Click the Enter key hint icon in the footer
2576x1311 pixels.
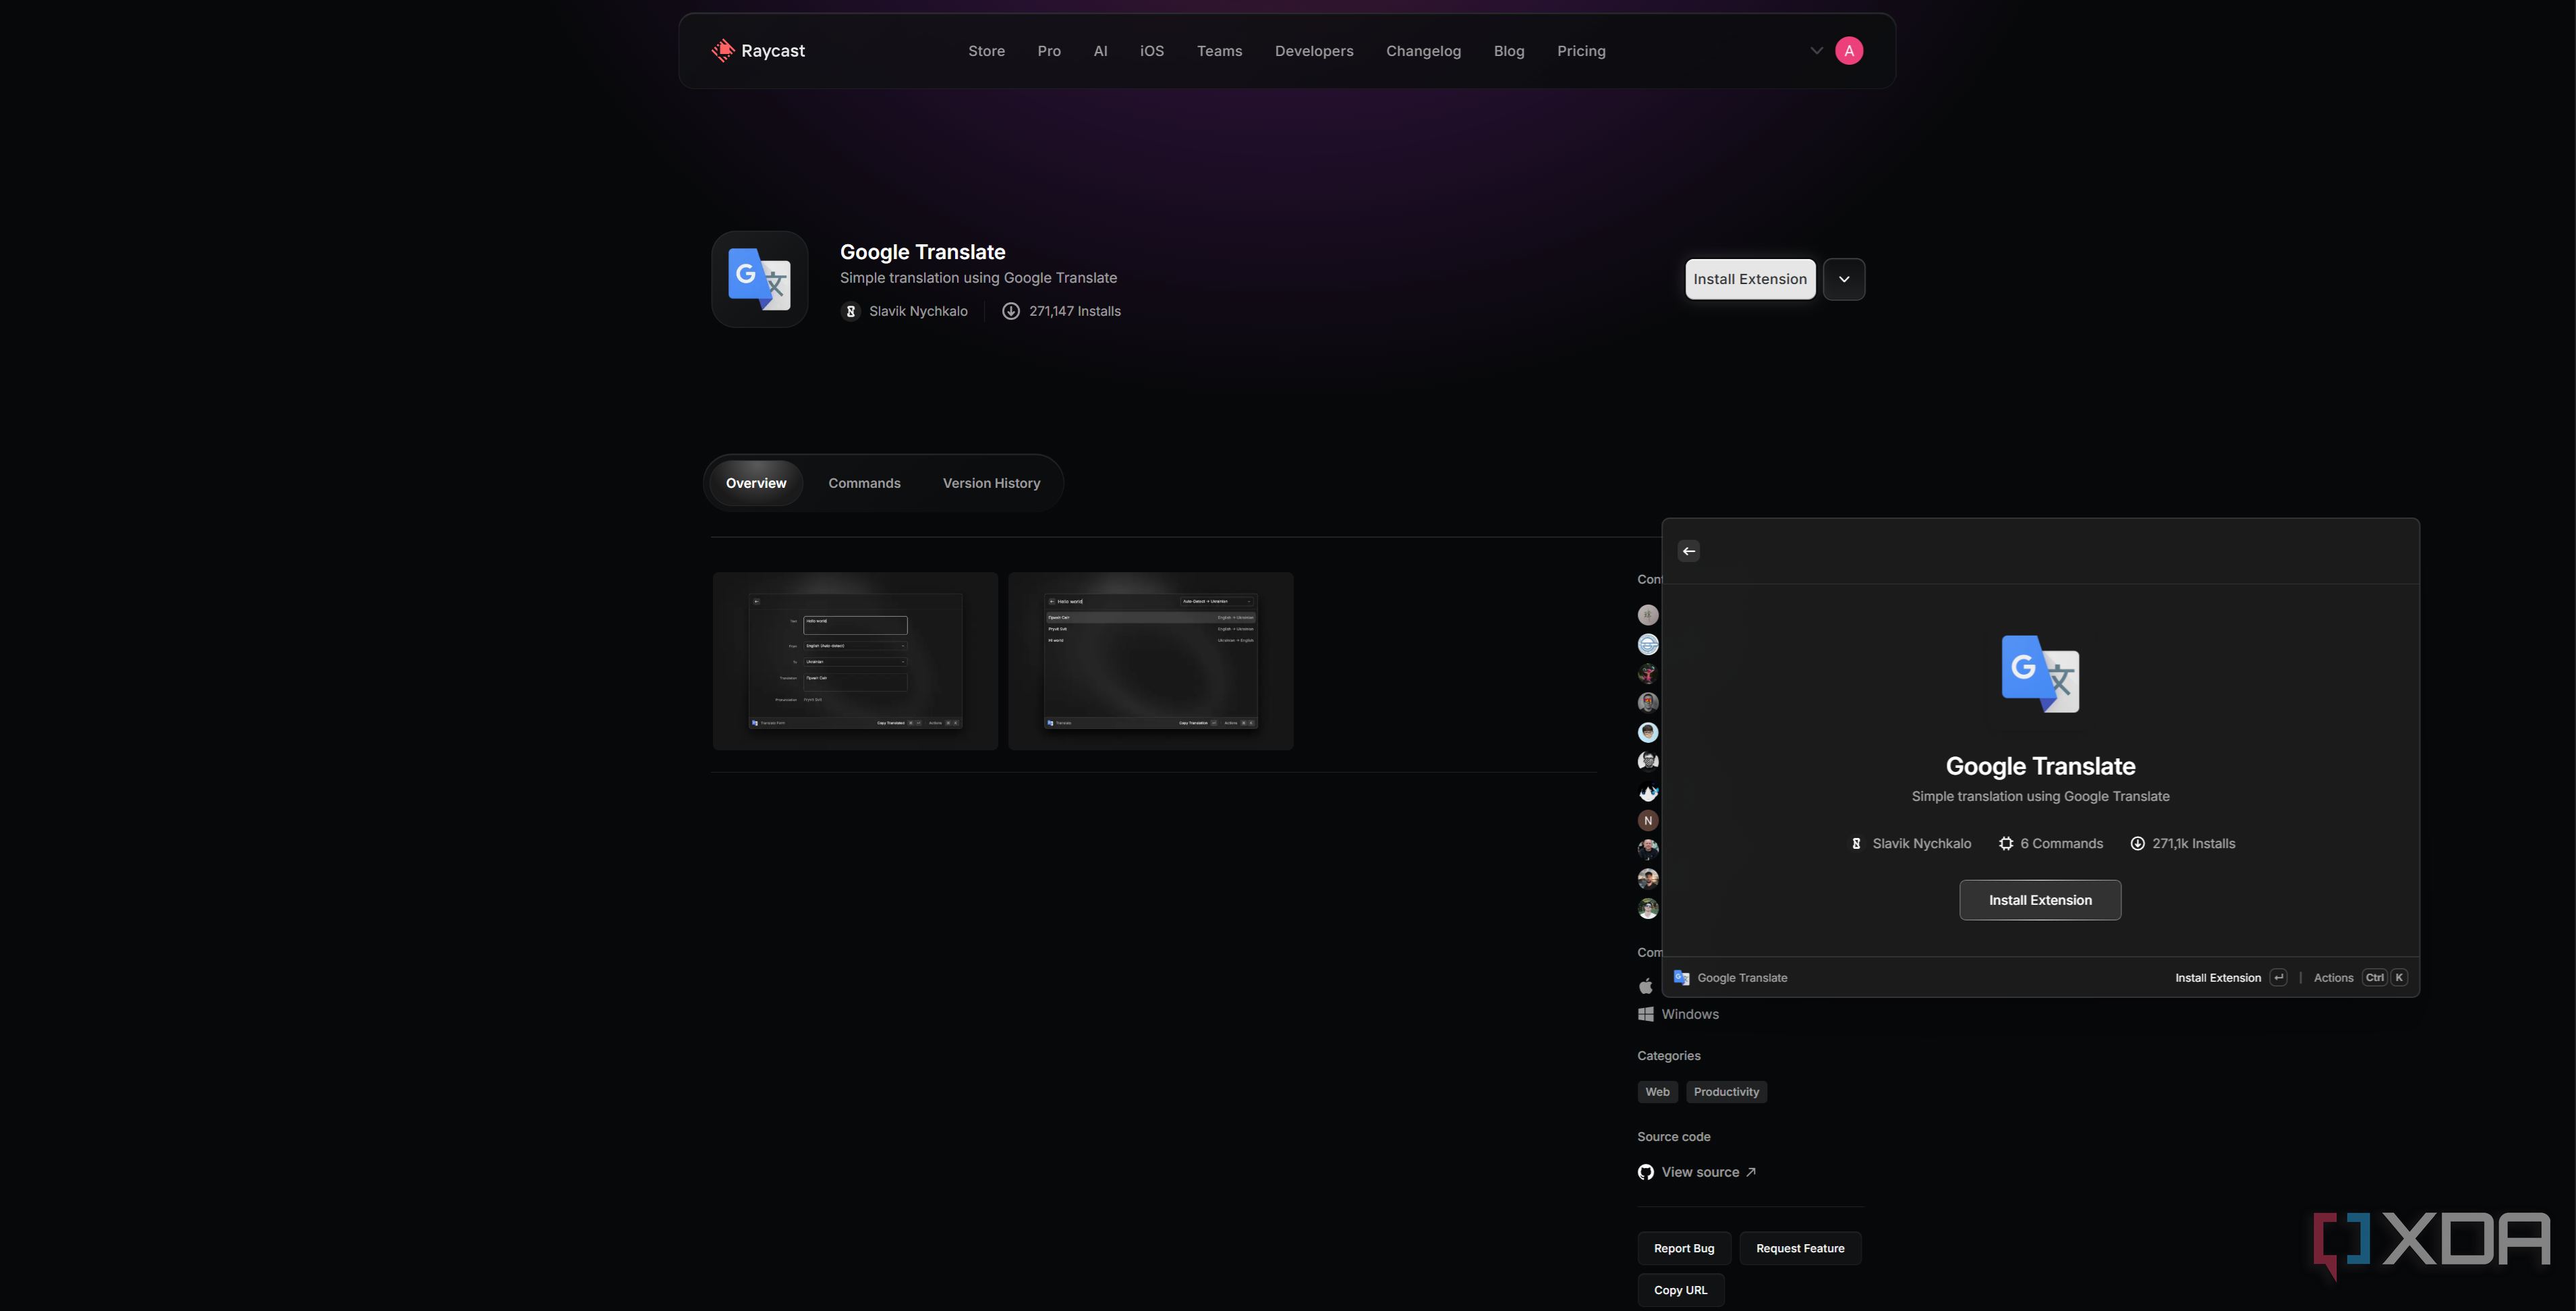[2278, 978]
